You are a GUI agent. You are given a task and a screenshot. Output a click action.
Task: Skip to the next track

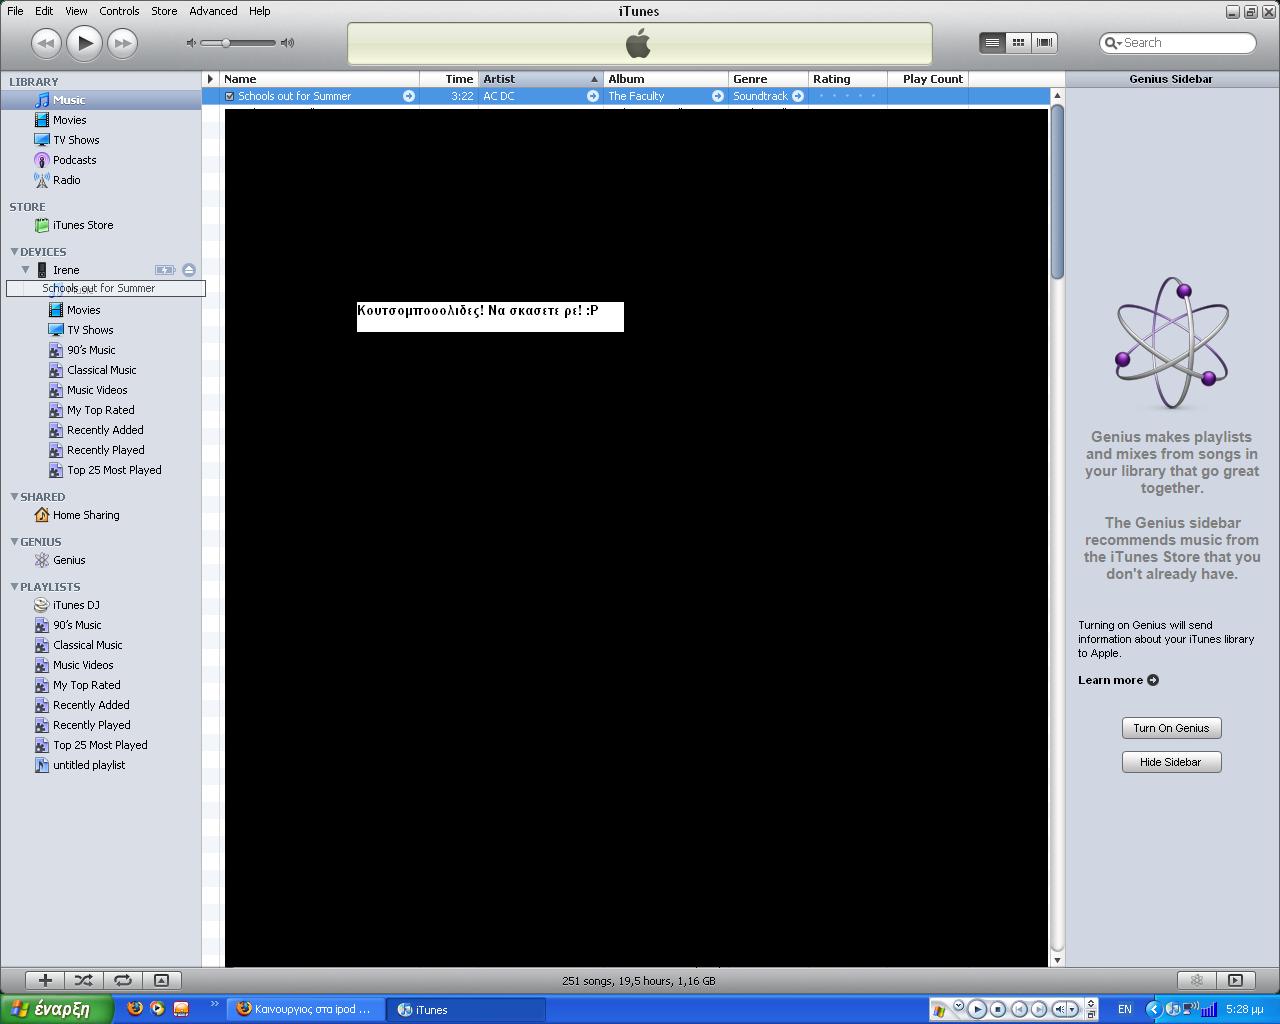[x=122, y=43]
